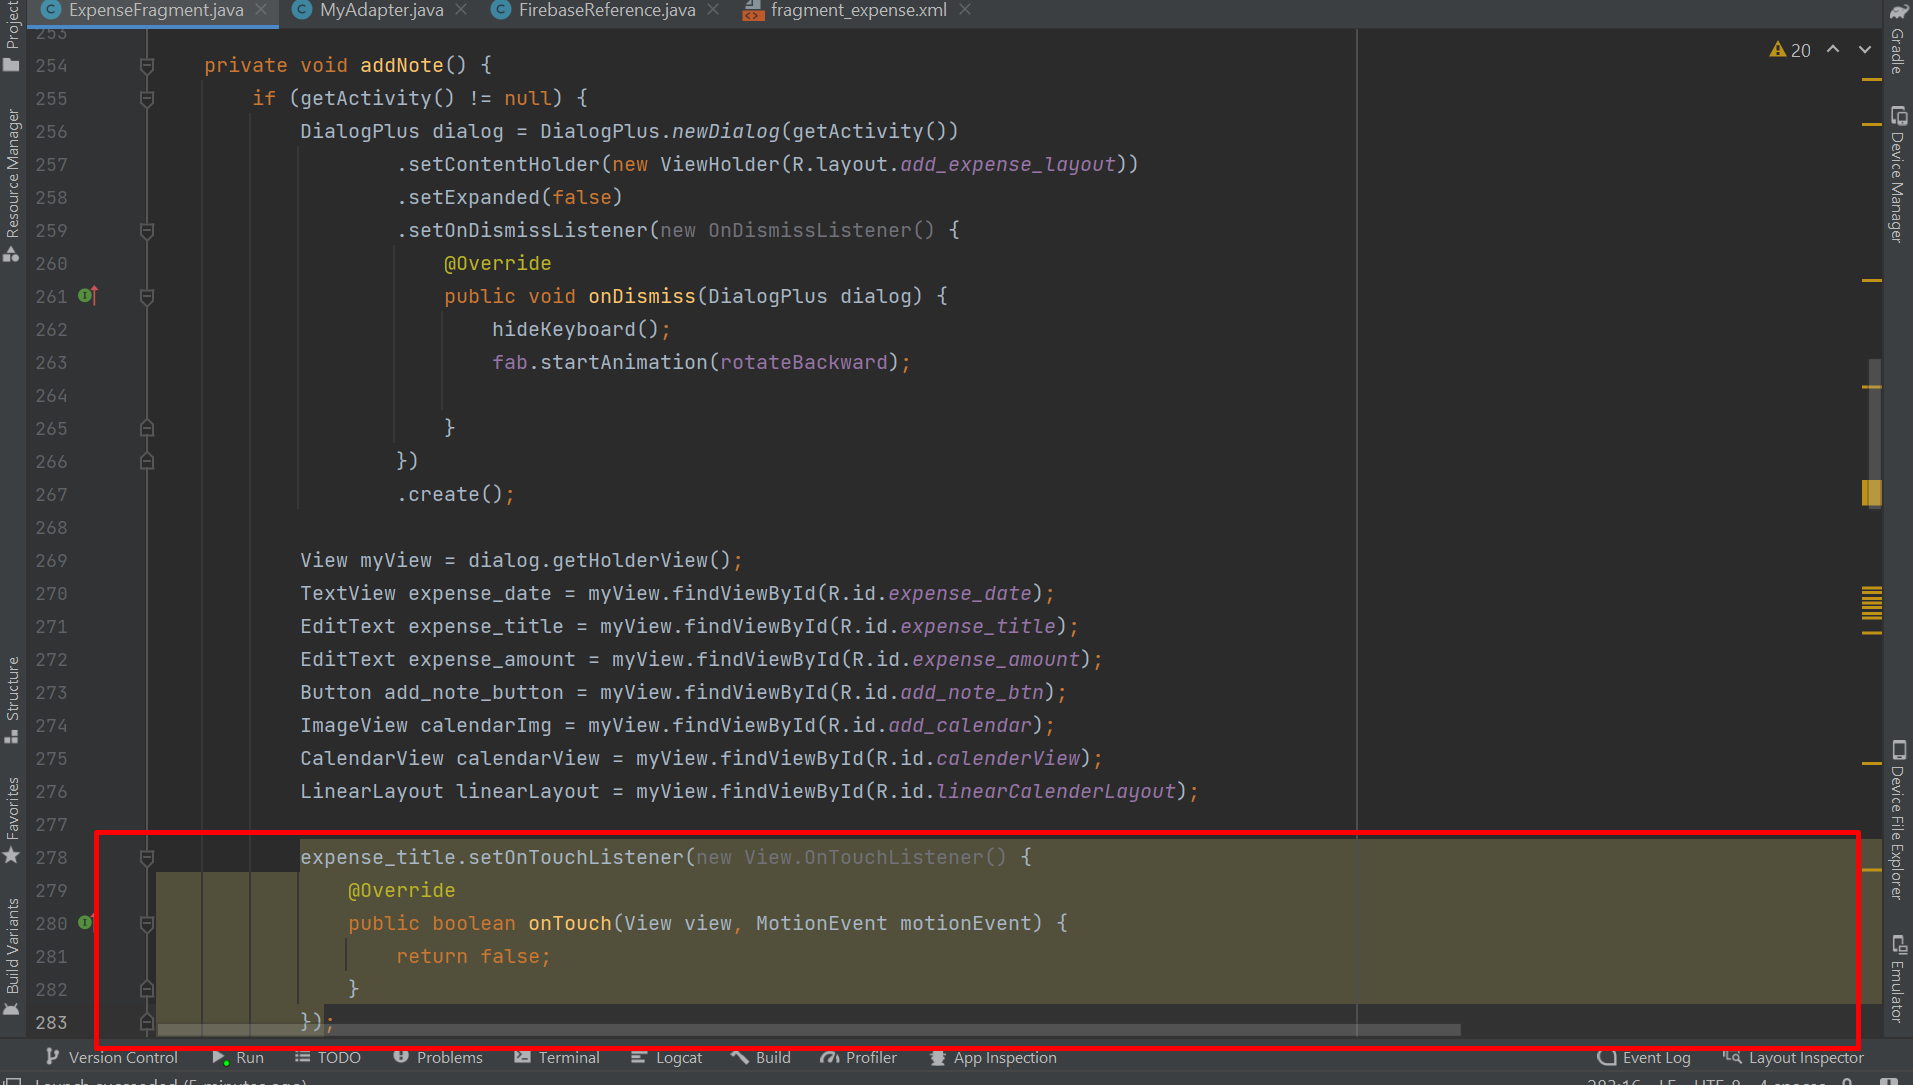Screen dimensions: 1913x1085
Task: Open the Structure tool window
Action: pos(12,700)
